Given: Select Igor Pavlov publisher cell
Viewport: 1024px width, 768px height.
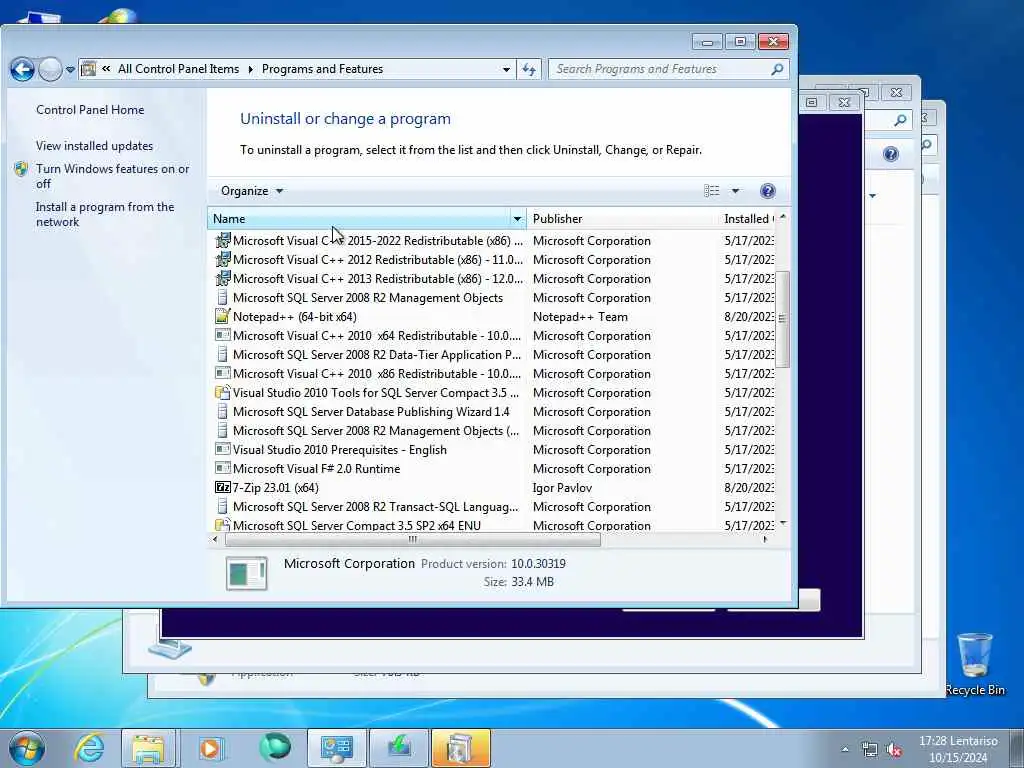Looking at the screenshot, I should pos(562,488).
